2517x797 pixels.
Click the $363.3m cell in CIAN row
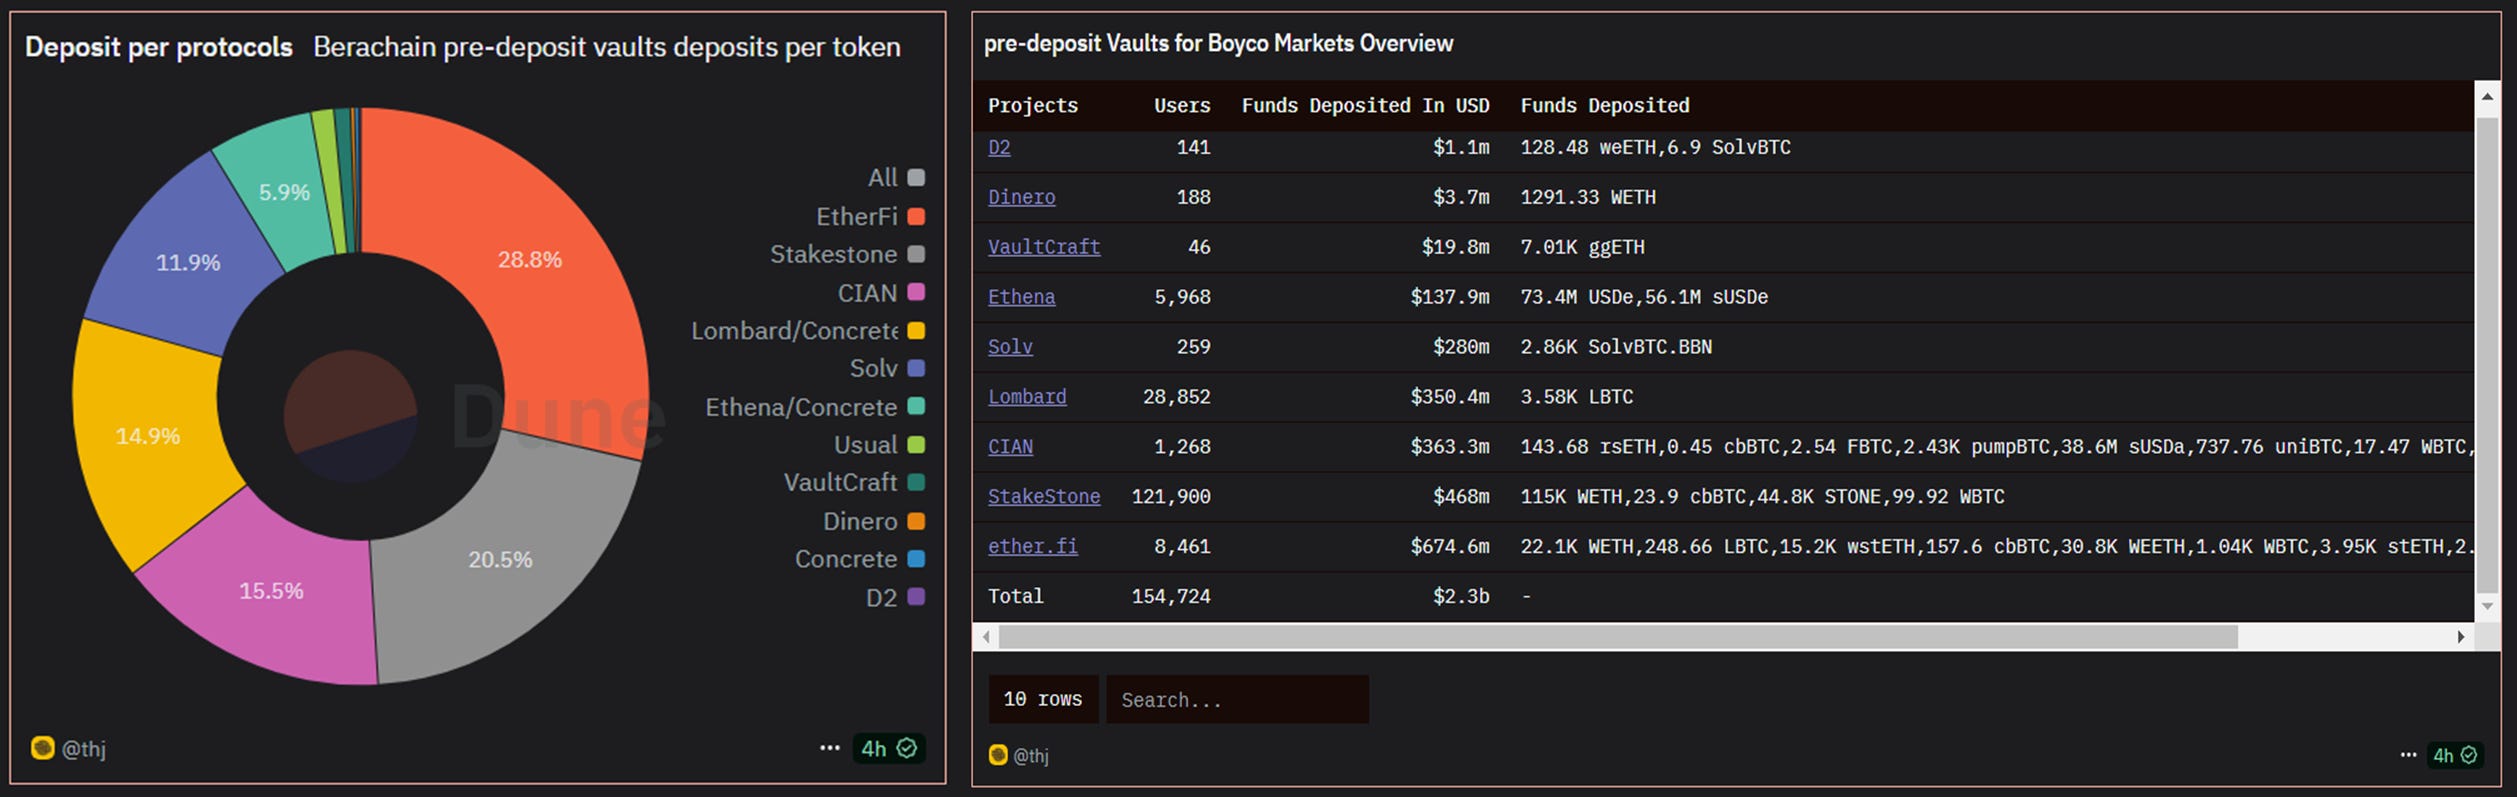[1450, 447]
